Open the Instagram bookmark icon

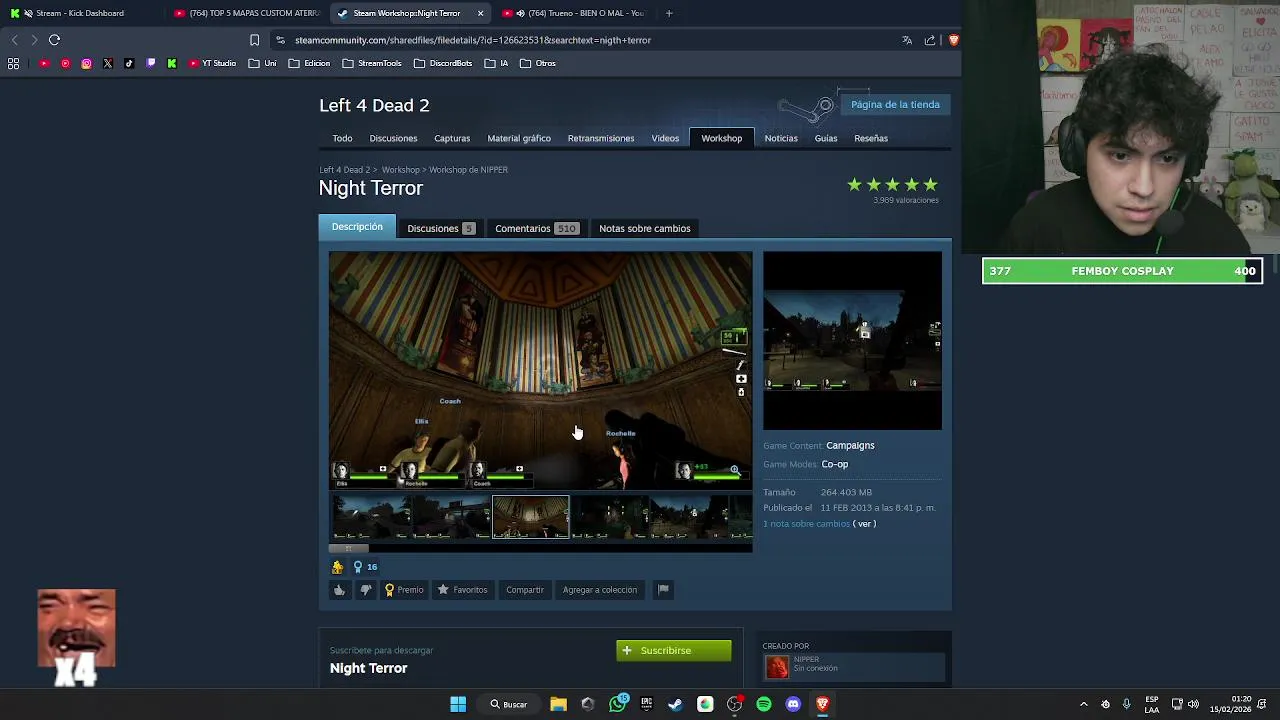pyautogui.click(x=86, y=63)
